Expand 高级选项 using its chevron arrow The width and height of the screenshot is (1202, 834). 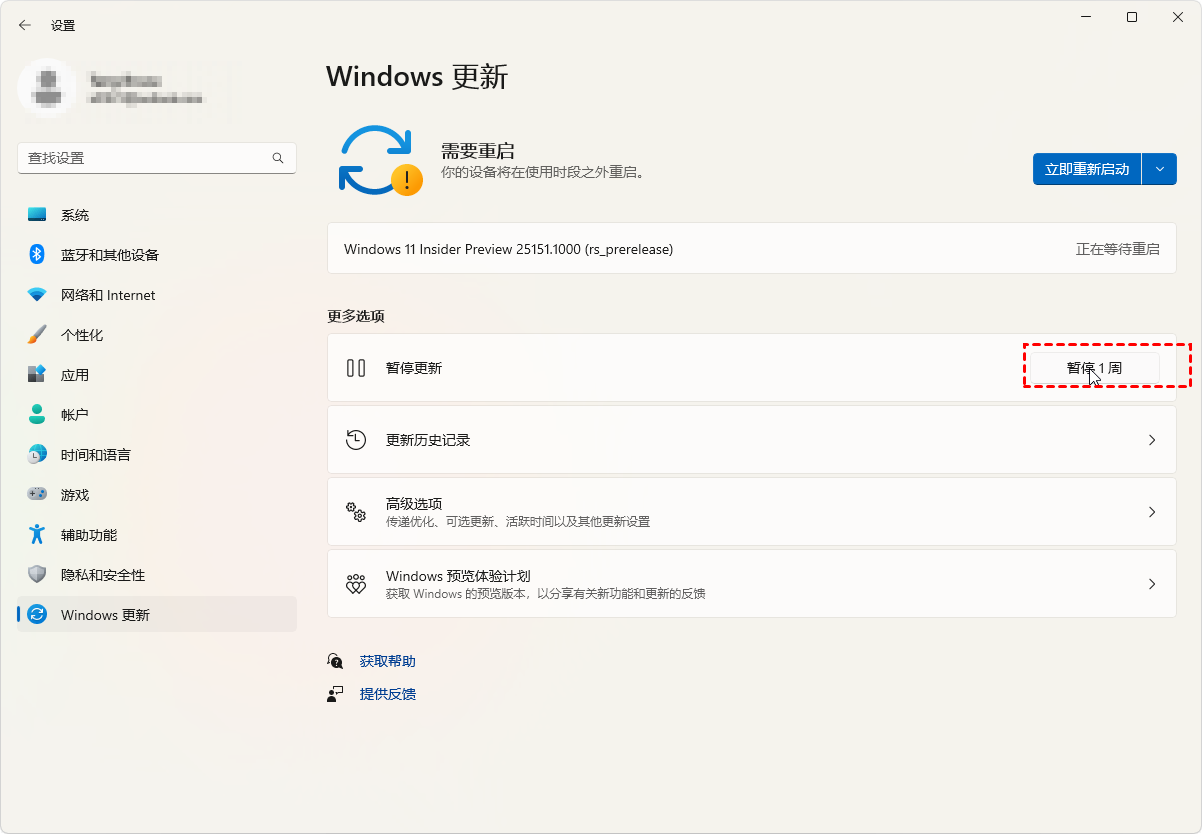click(x=1152, y=512)
